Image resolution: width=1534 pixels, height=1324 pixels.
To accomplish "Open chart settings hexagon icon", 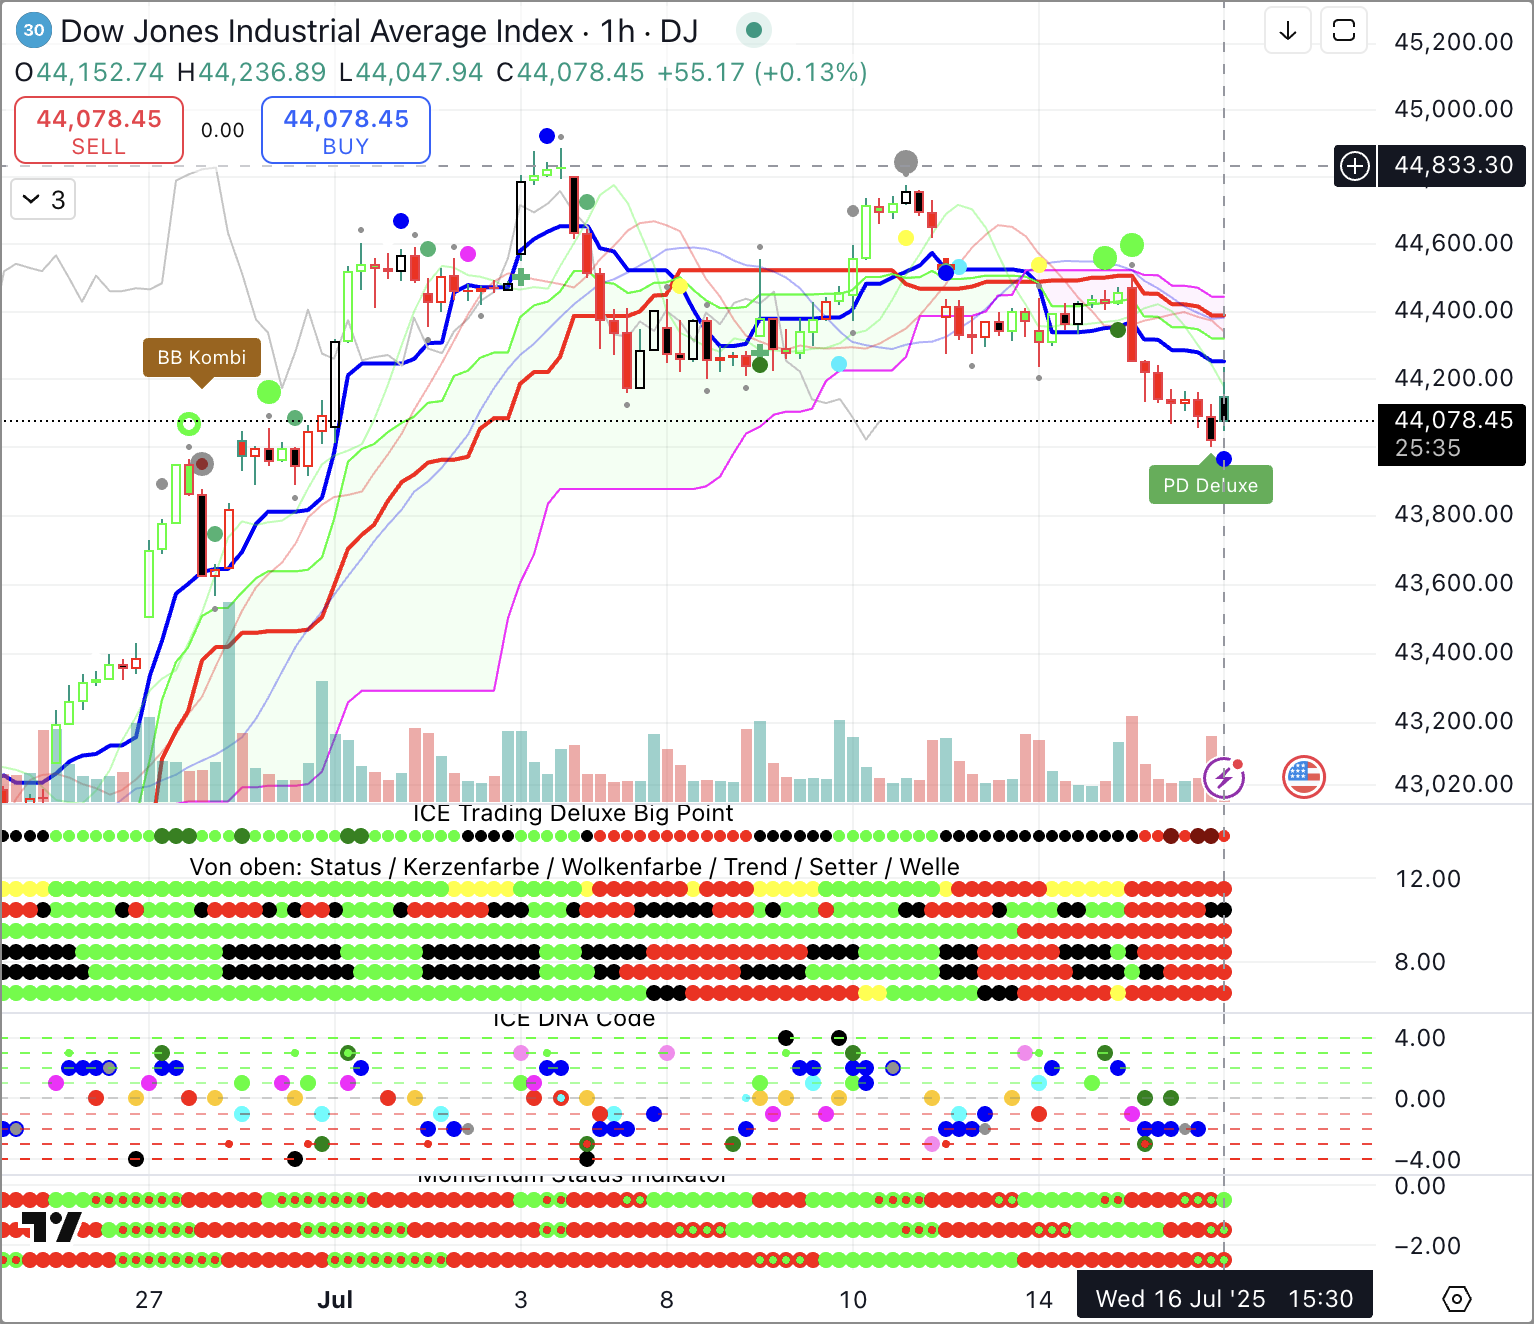I will click(1457, 1299).
